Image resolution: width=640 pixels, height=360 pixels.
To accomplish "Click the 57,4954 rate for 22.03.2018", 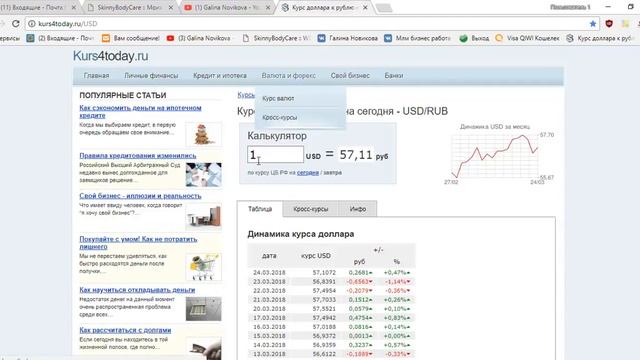I will [x=324, y=291].
